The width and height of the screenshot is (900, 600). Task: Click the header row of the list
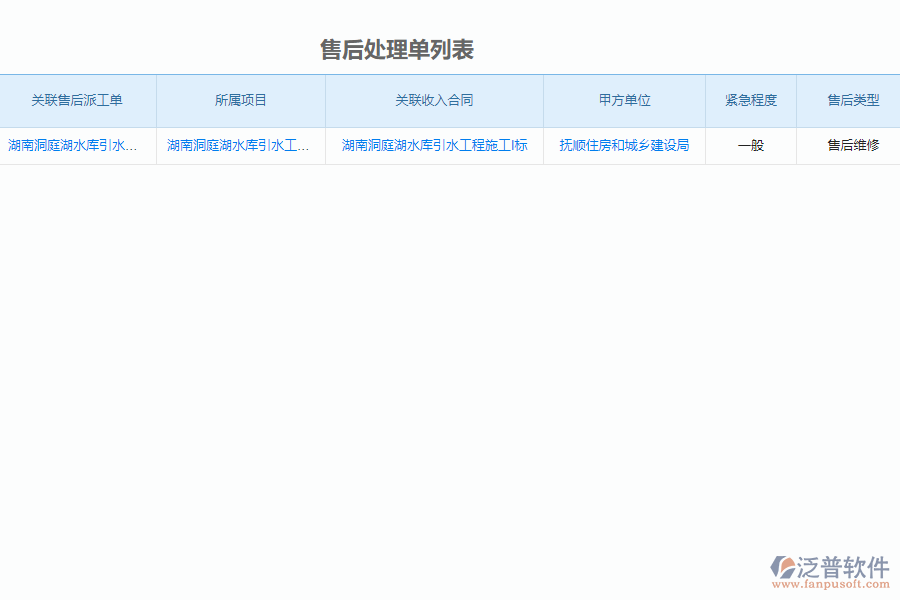(x=450, y=100)
